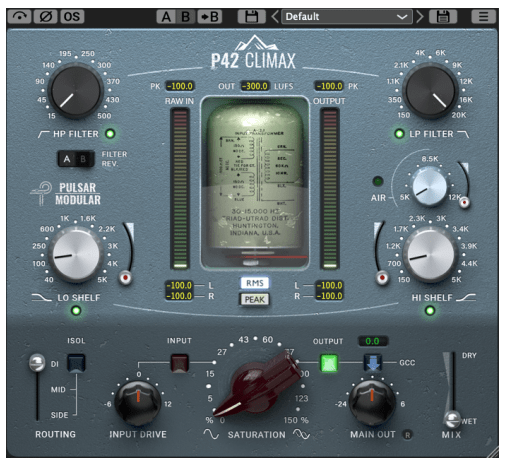Select the A comparison slot
This screenshot has height=466, width=510.
166,16
